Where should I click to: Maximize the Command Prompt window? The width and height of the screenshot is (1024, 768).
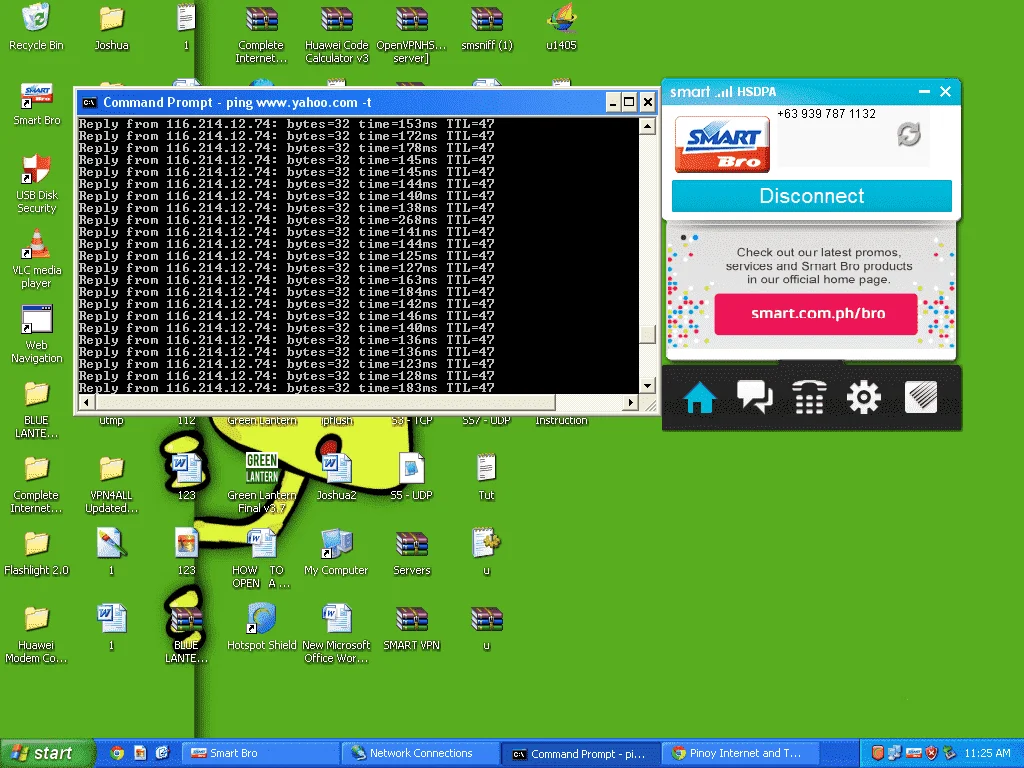point(629,102)
